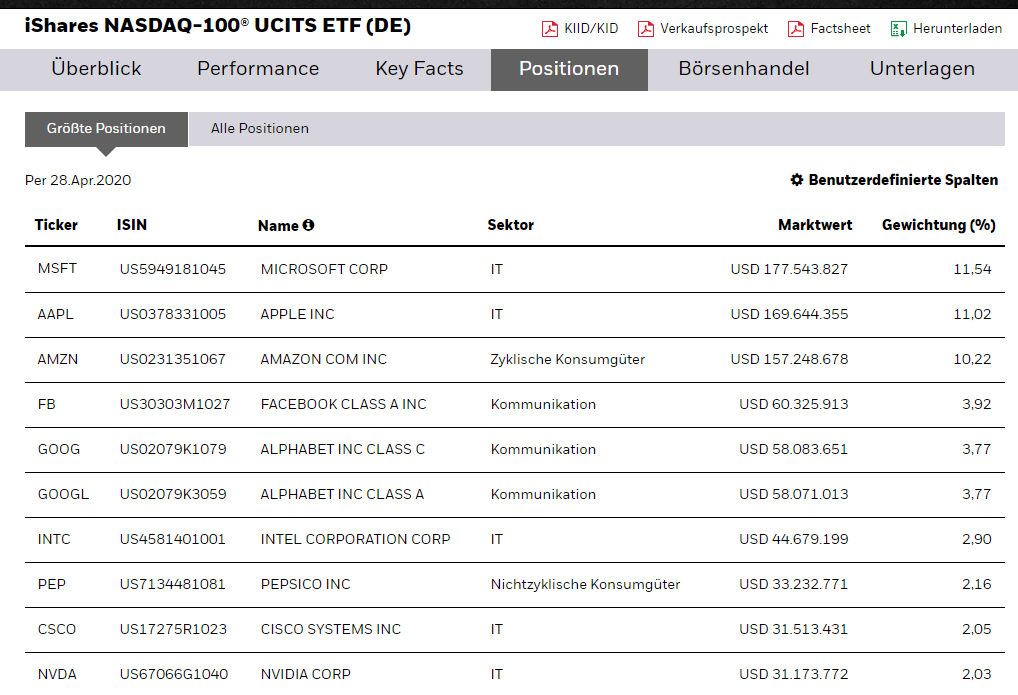Sort table by Ticker column header
Viewport: 1018px width, 695px height.
pos(56,225)
